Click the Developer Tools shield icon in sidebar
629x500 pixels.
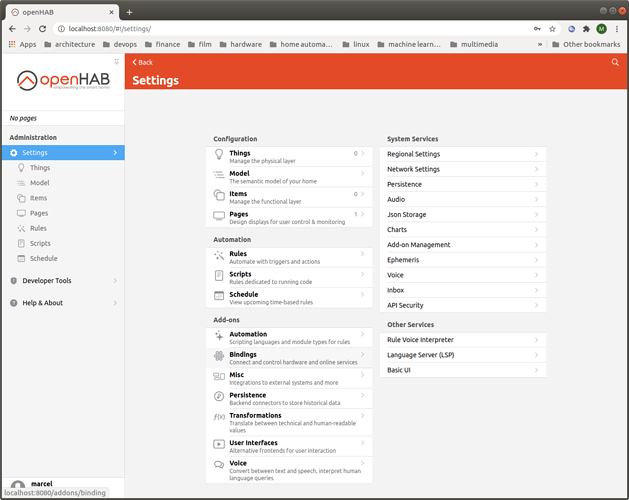[14, 281]
